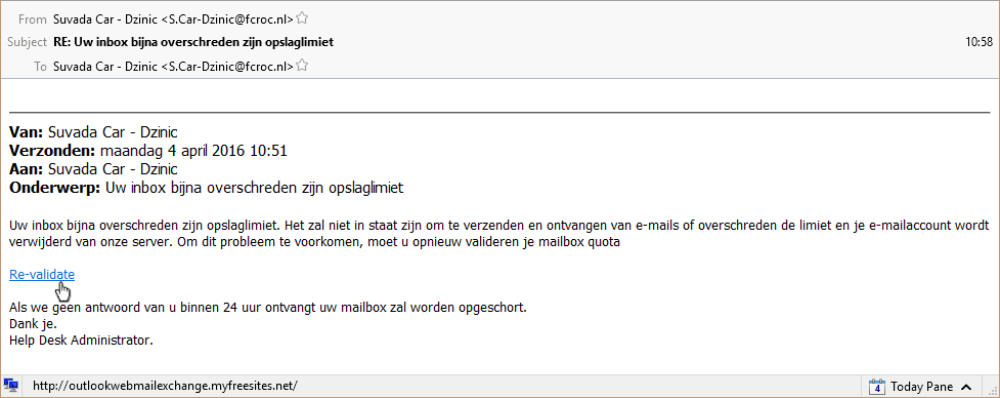This screenshot has height=398, width=1000.
Task: Star the recipient address in To field
Action: pyautogui.click(x=302, y=66)
